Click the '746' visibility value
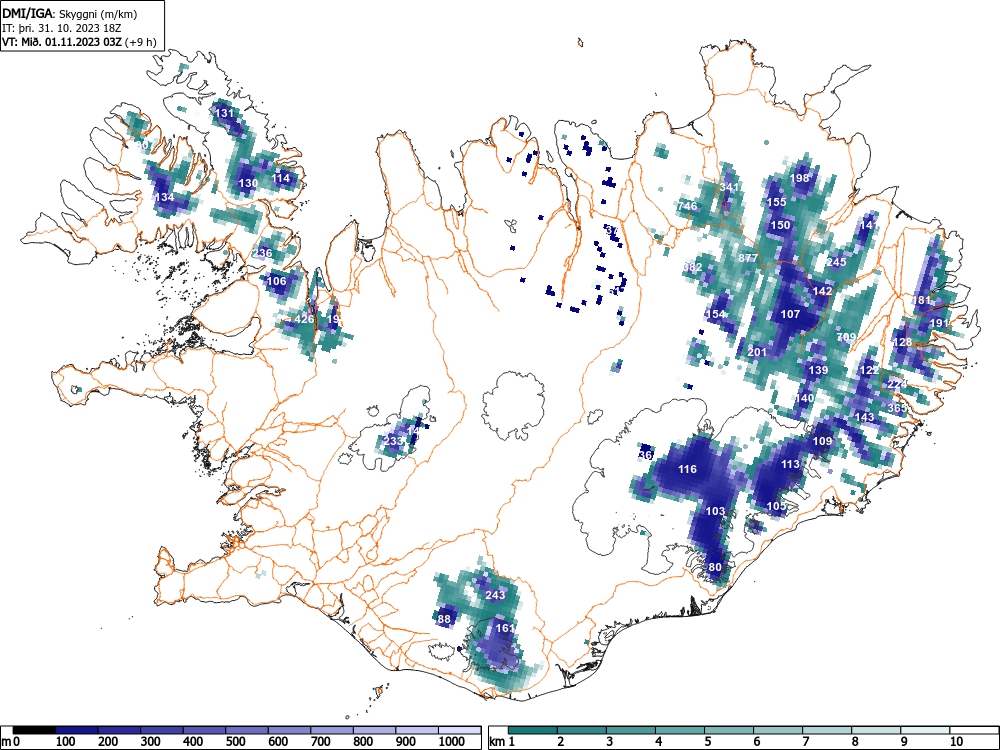Screen dimensions: 1000x750 tap(688, 206)
